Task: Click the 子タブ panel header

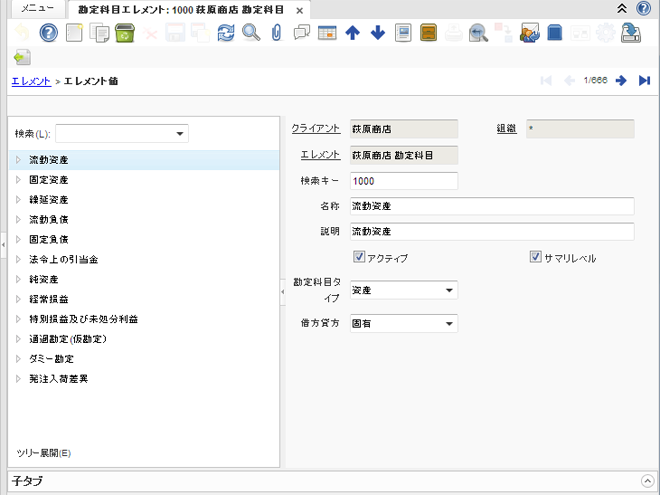Action: pyautogui.click(x=333, y=481)
